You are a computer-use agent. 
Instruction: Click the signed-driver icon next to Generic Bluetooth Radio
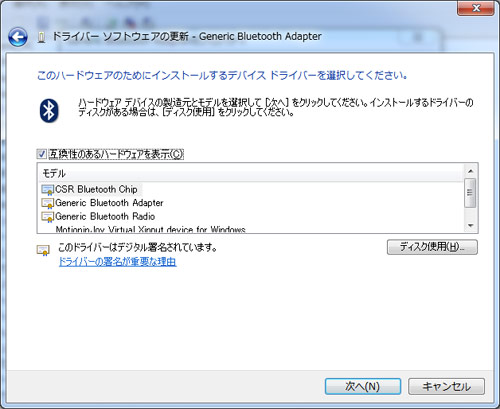tap(47, 217)
